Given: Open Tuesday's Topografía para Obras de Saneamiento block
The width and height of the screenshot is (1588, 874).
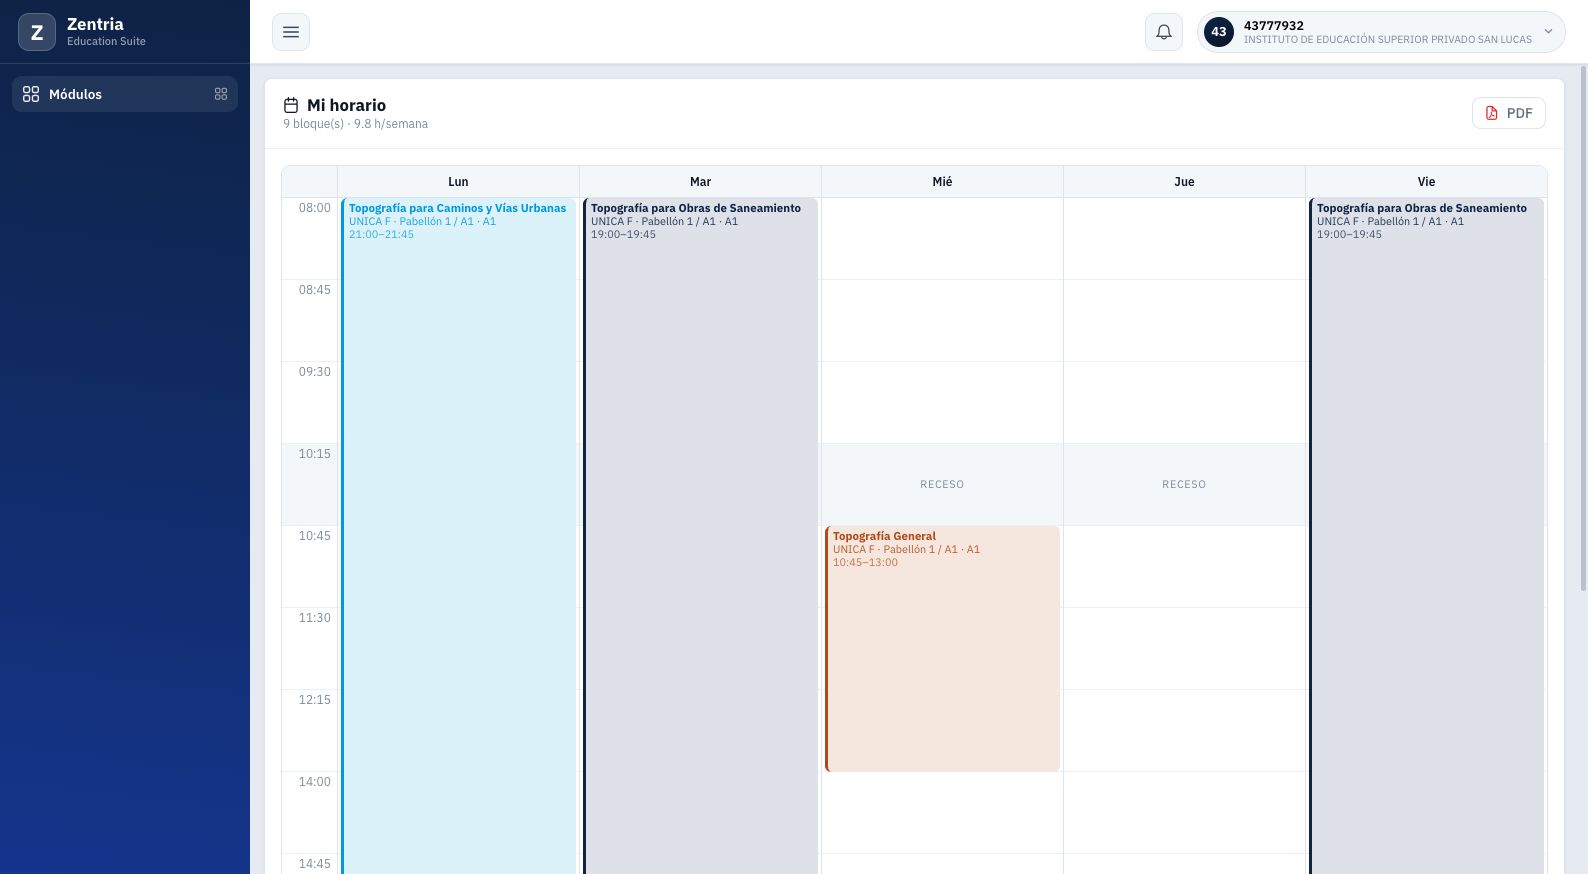Looking at the screenshot, I should pos(700,536).
